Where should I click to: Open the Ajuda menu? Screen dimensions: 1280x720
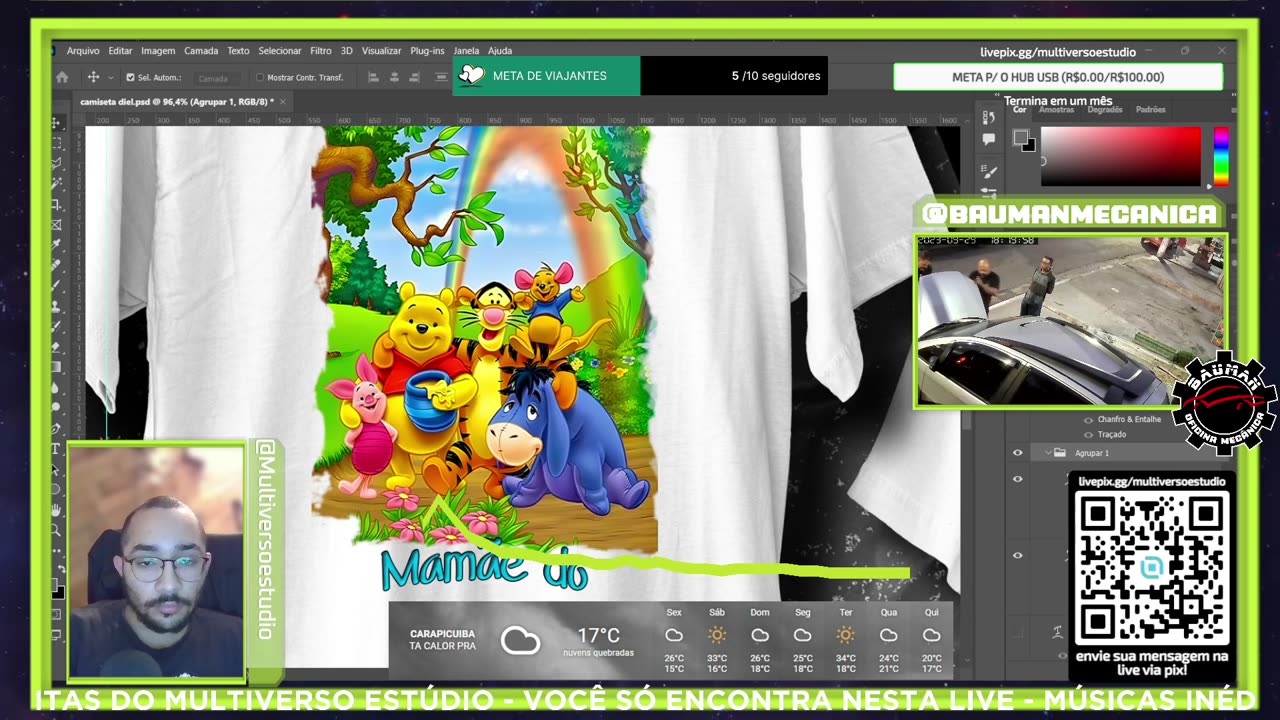(x=500, y=50)
